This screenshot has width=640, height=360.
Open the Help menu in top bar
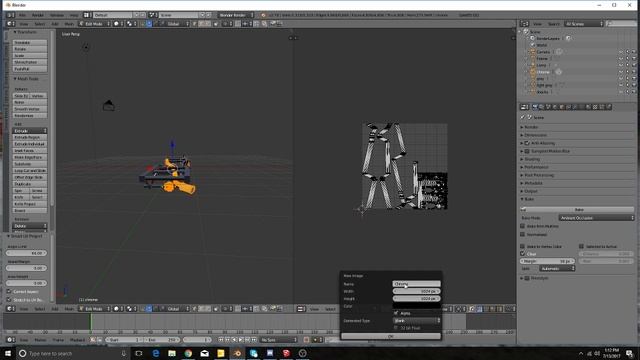pos(73,15)
